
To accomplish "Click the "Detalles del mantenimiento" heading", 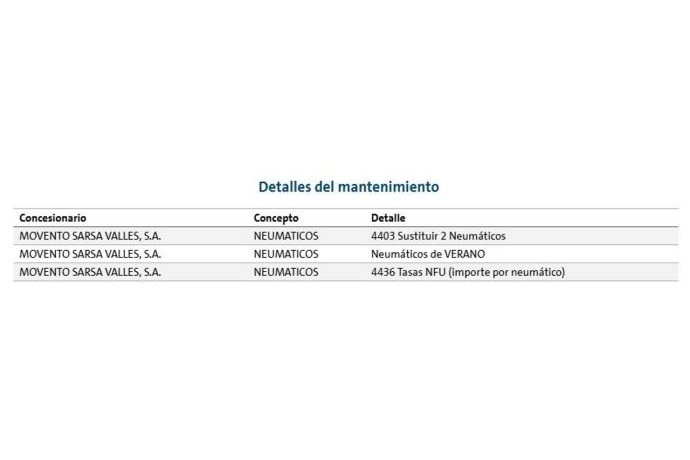I will tap(348, 187).
